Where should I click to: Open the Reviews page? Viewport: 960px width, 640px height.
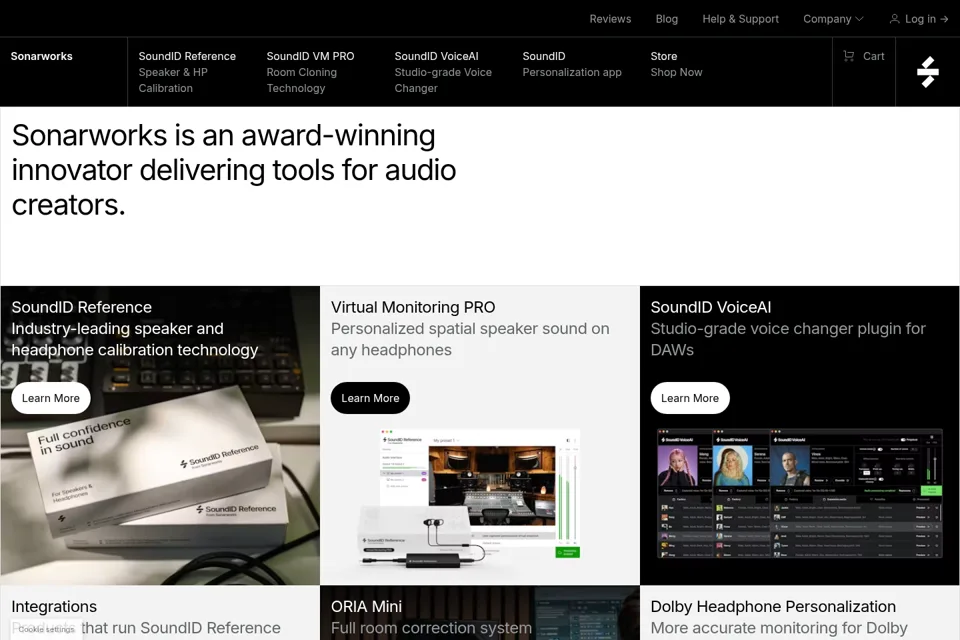point(610,19)
